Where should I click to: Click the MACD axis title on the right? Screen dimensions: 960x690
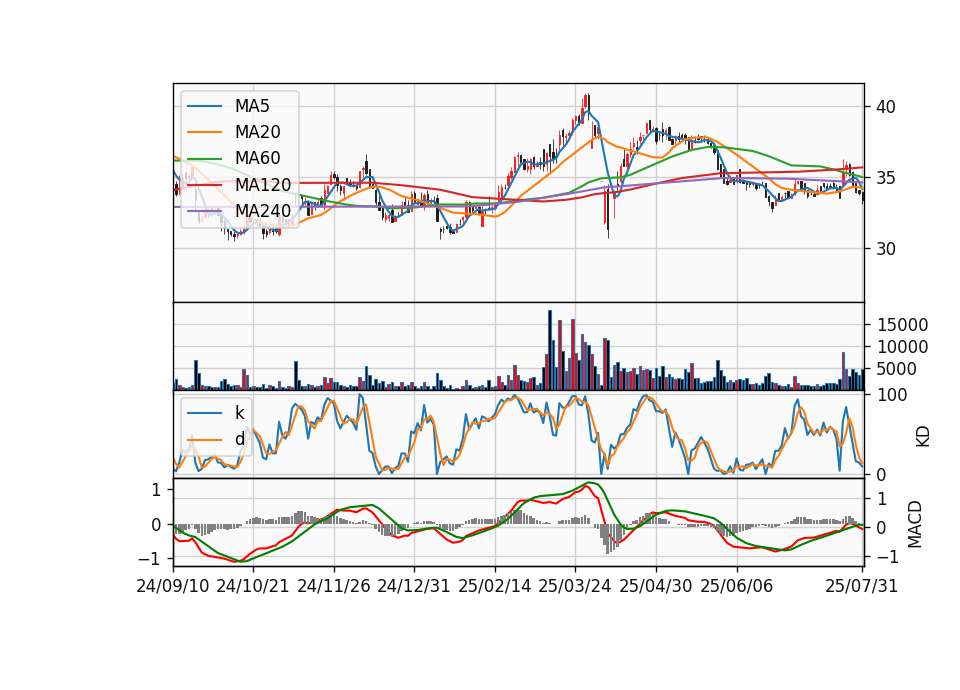(x=915, y=524)
